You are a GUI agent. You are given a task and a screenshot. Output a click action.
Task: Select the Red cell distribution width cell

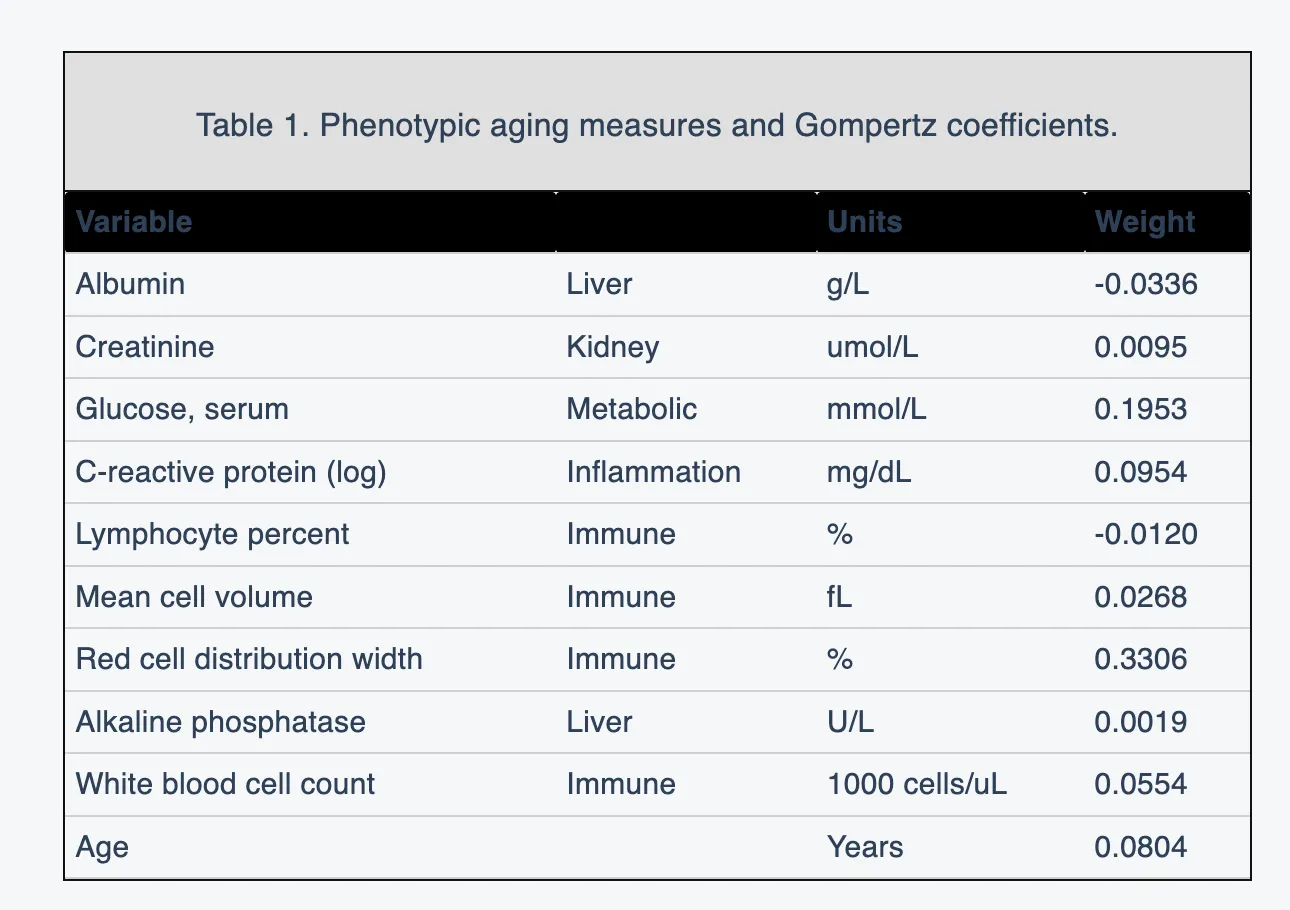point(249,659)
